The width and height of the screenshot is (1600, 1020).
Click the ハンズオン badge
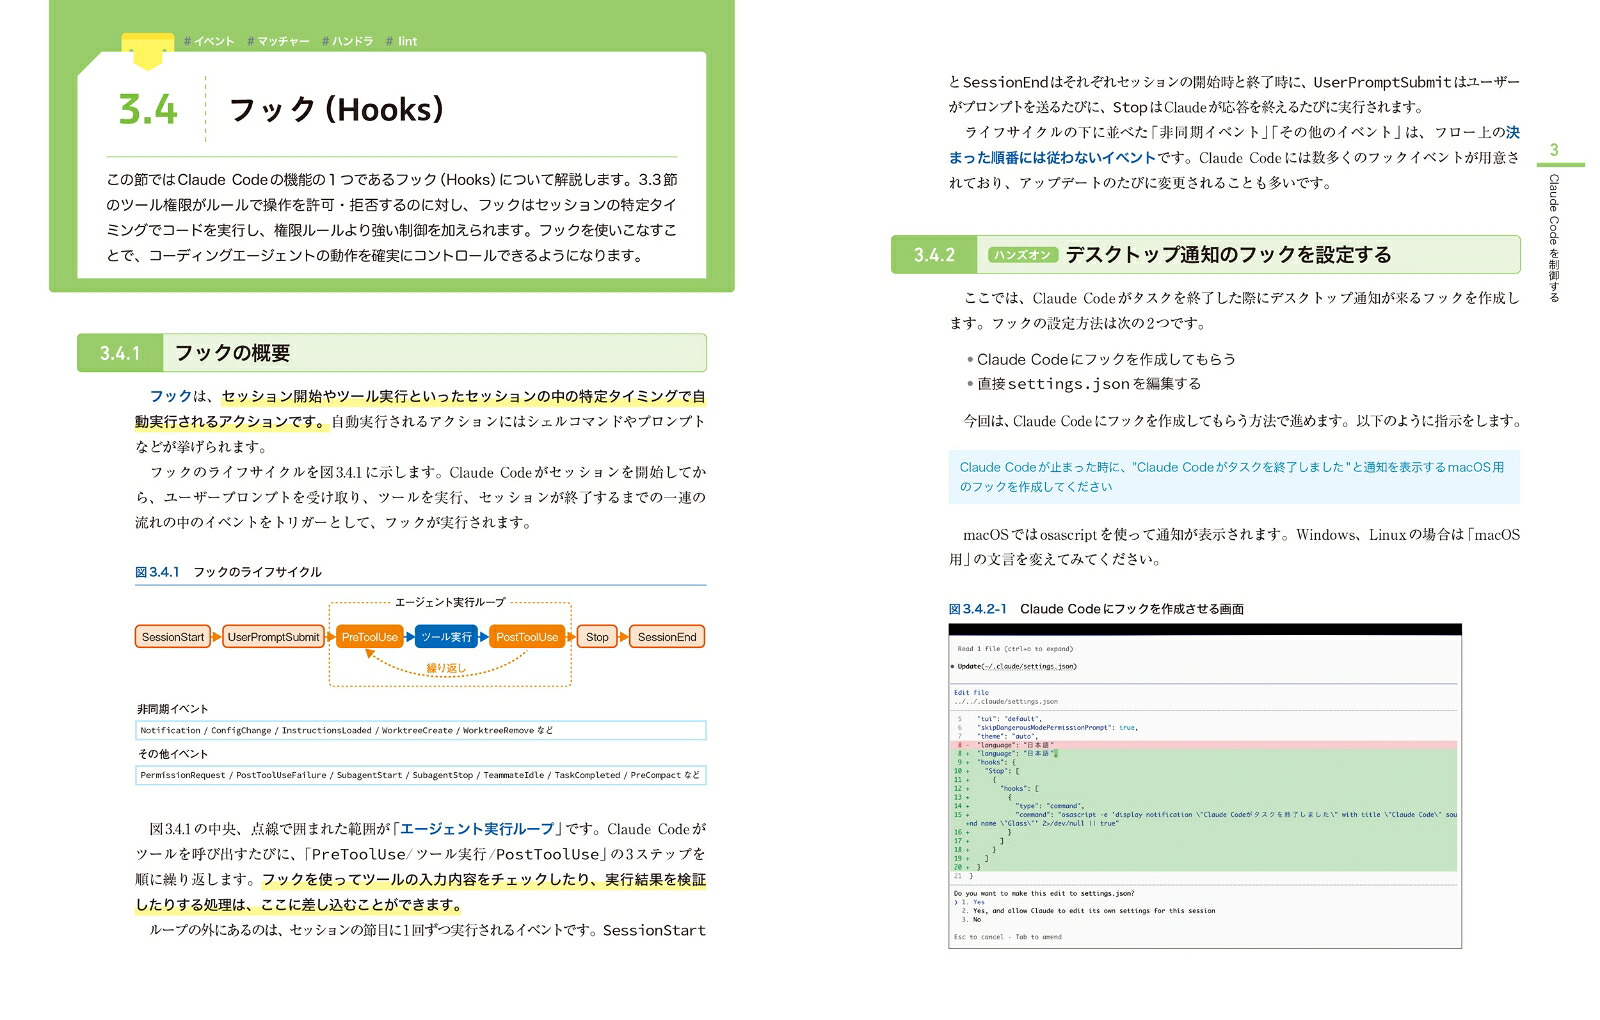pos(1023,255)
